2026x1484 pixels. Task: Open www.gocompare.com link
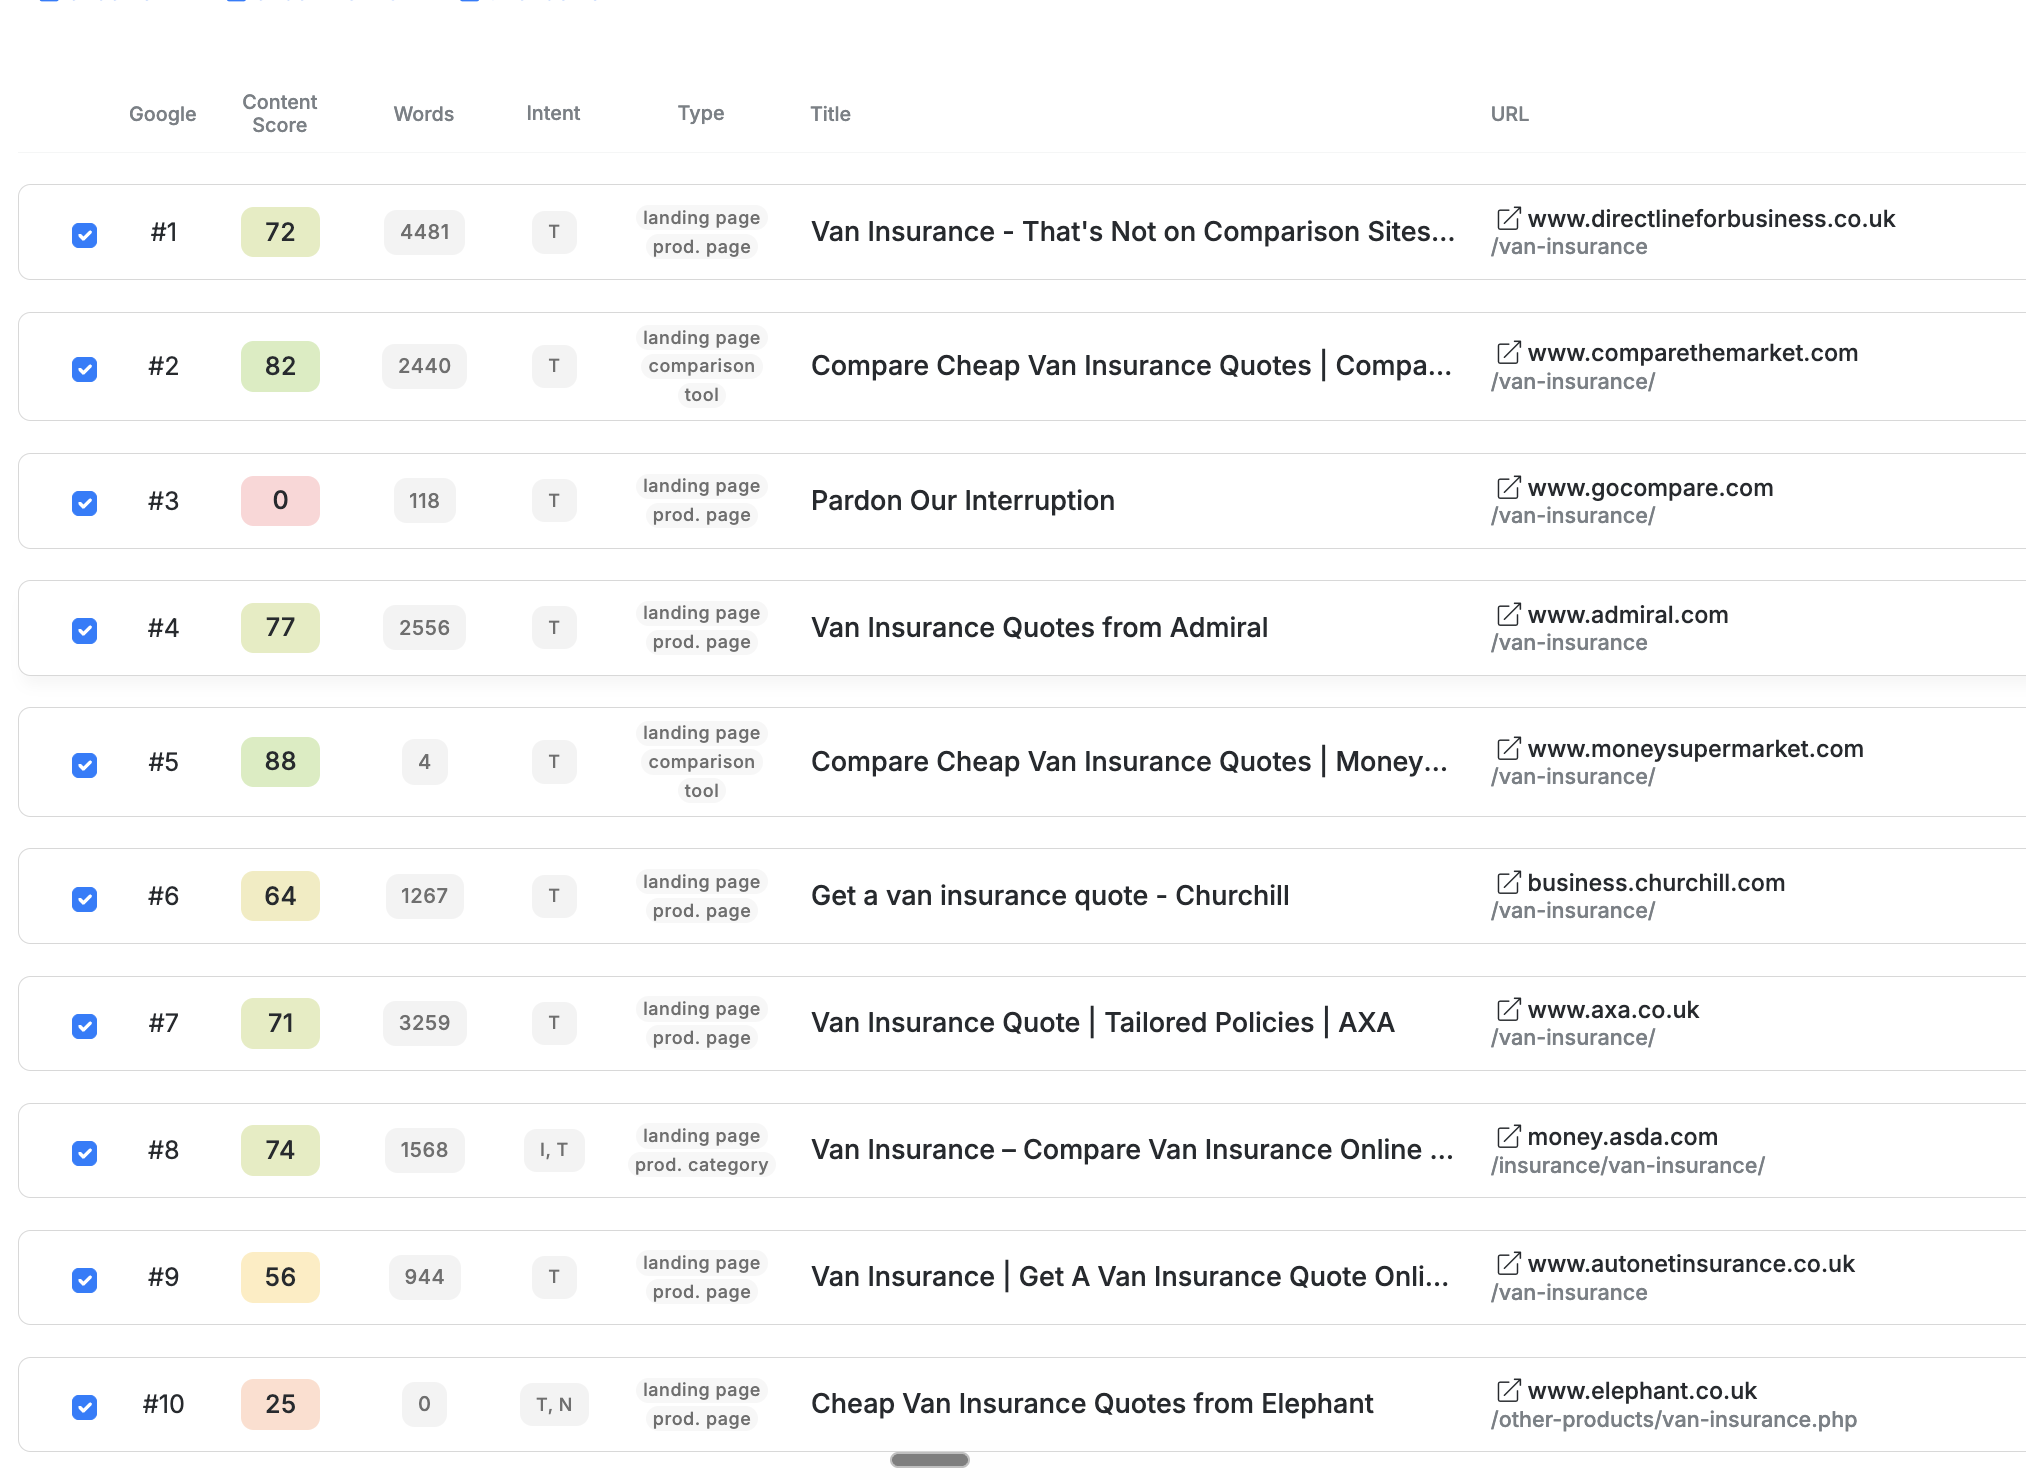(x=1650, y=487)
